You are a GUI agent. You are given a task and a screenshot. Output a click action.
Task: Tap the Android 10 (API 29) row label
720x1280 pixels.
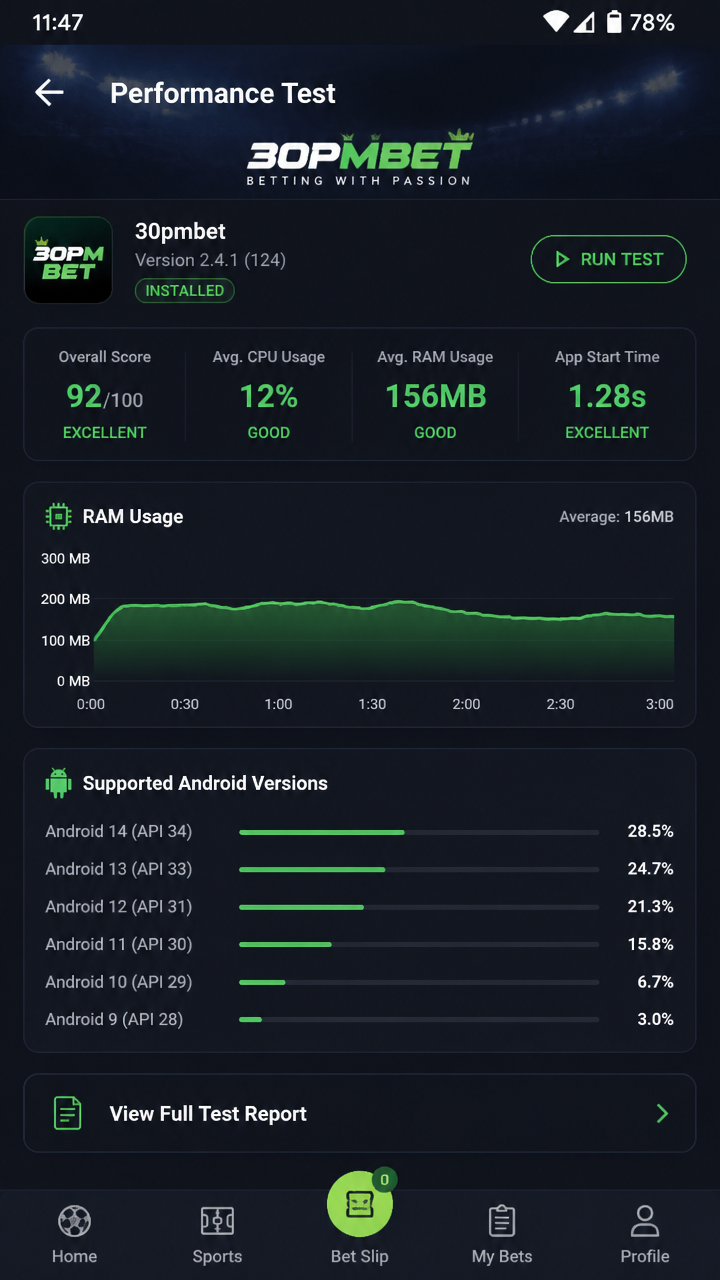coord(118,982)
